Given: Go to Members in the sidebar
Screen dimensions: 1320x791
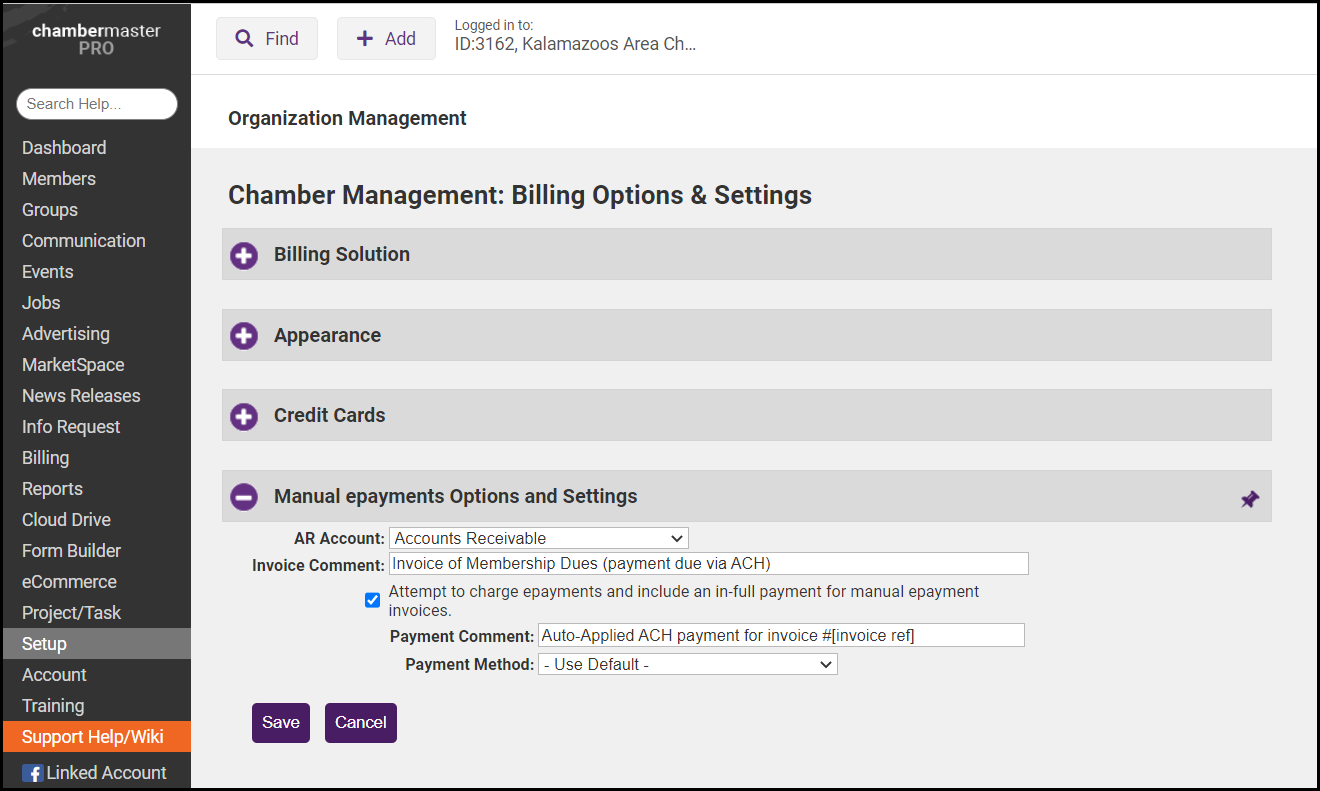Looking at the screenshot, I should 59,179.
